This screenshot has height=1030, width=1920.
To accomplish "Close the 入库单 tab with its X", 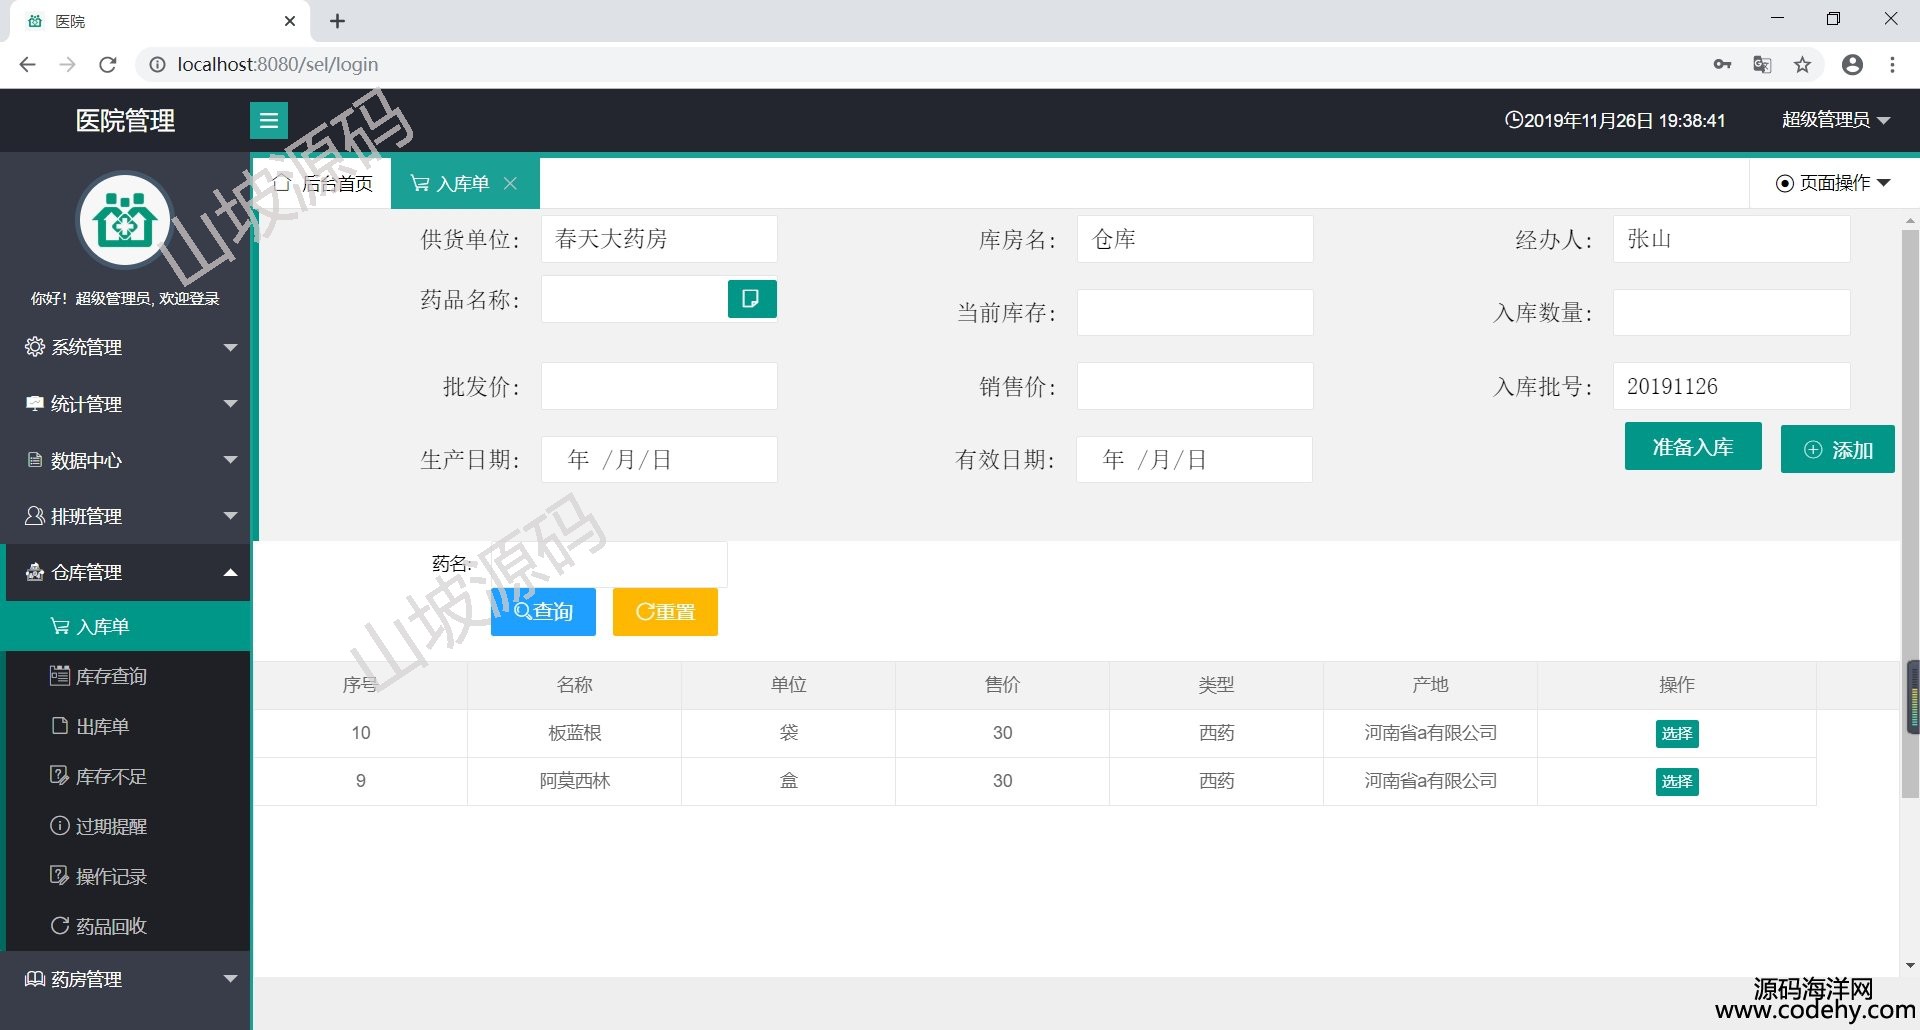I will click(x=511, y=183).
